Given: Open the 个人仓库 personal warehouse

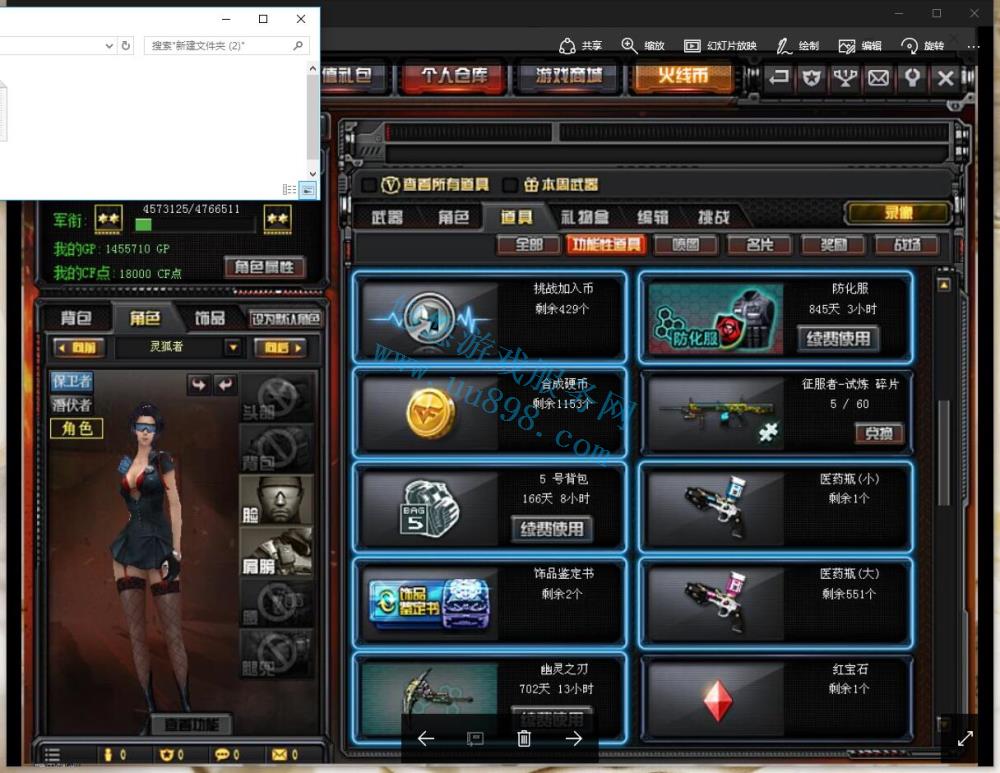Looking at the screenshot, I should coord(453,77).
